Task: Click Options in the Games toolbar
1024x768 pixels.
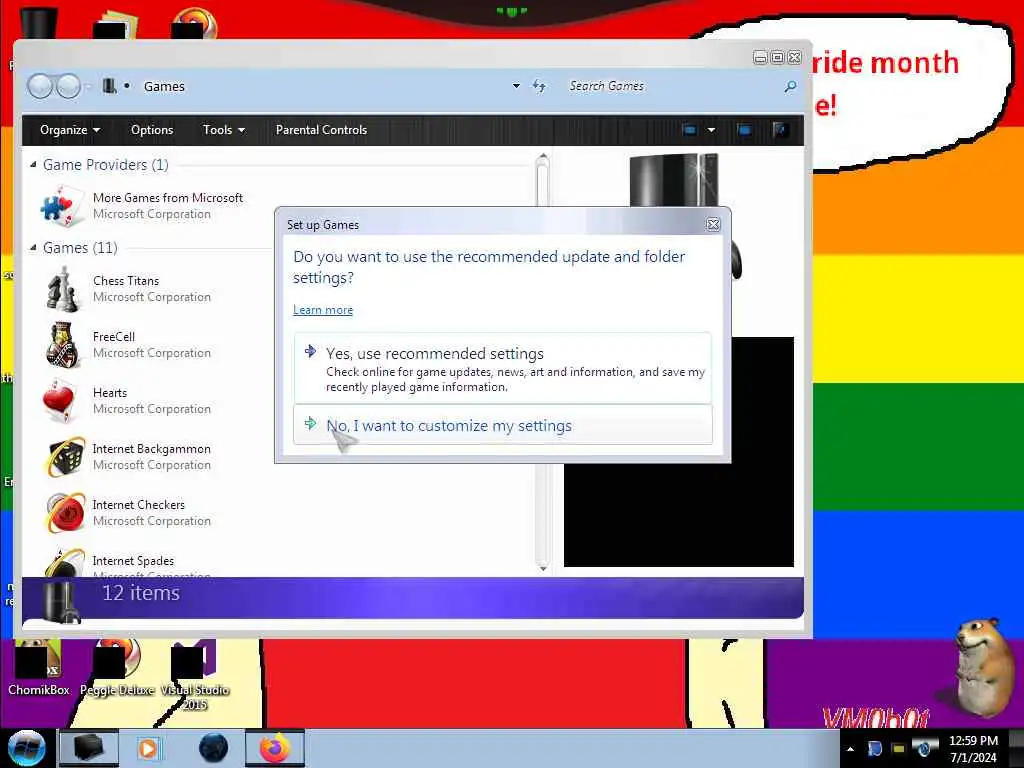Action: coord(152,130)
